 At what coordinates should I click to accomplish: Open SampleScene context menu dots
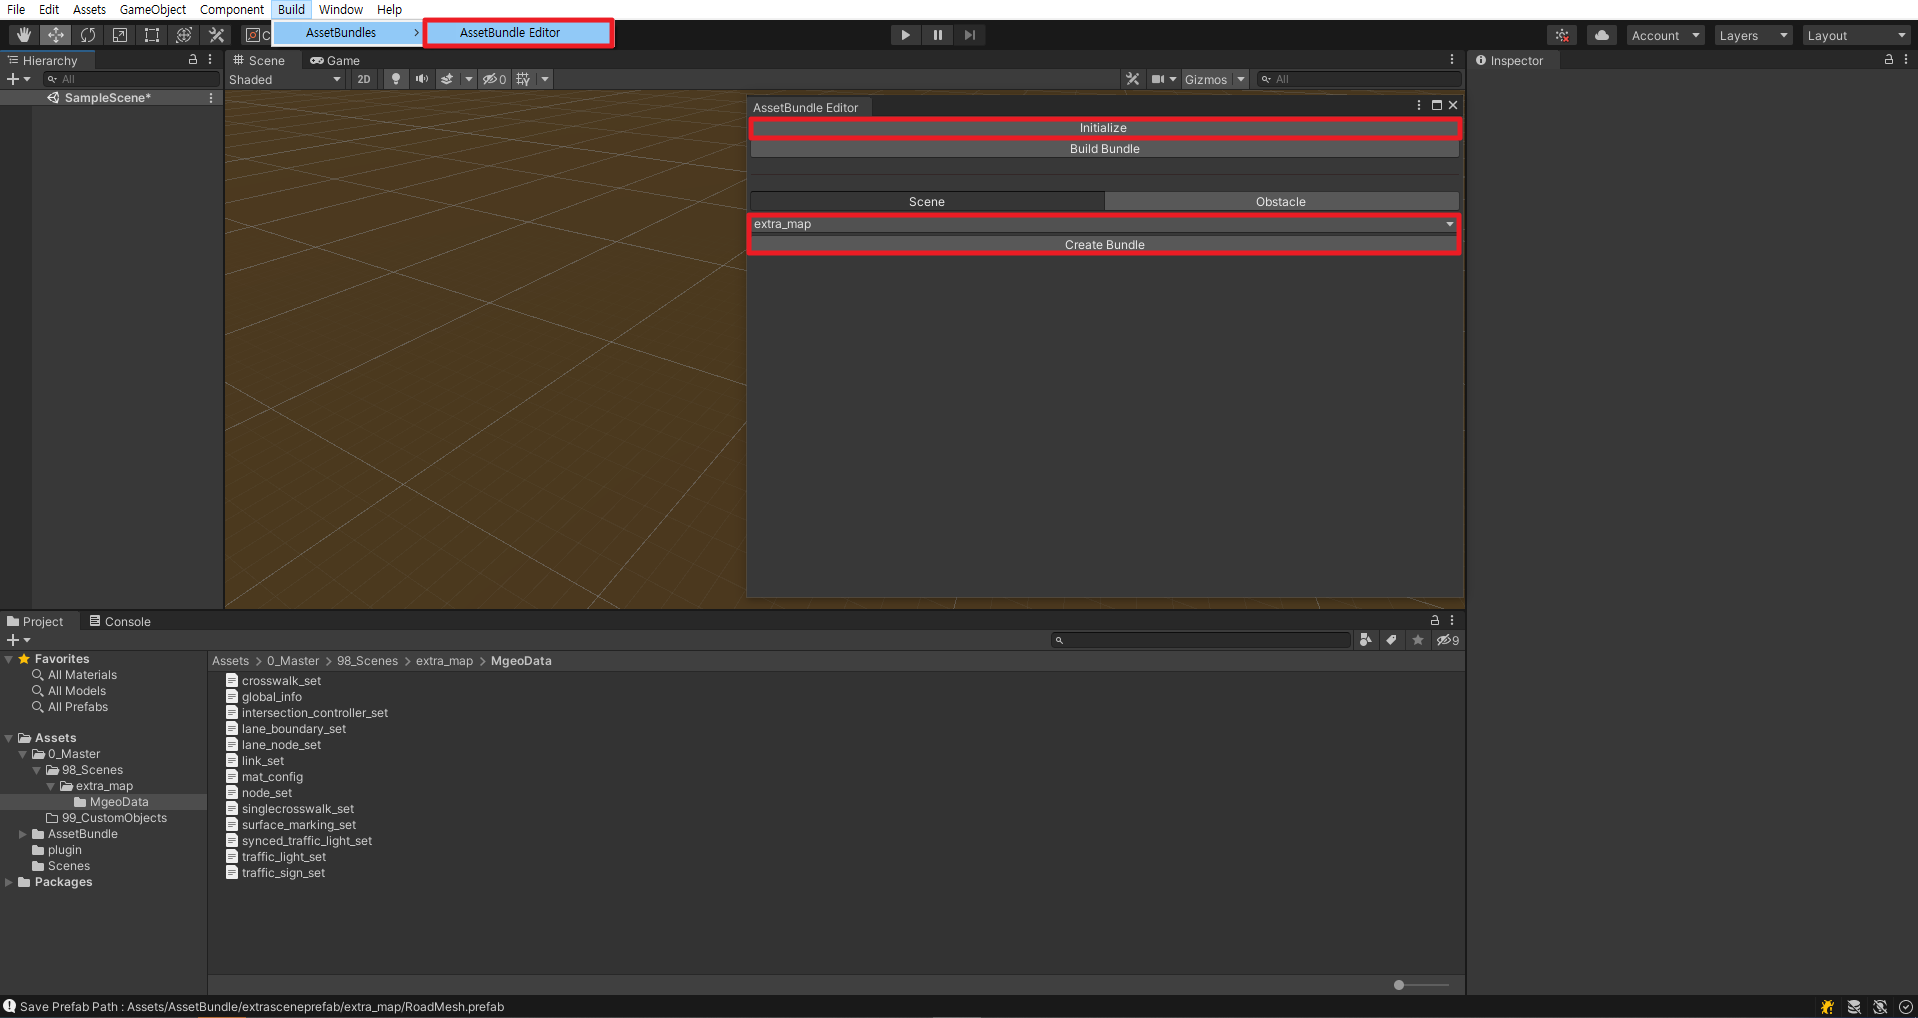[x=211, y=98]
